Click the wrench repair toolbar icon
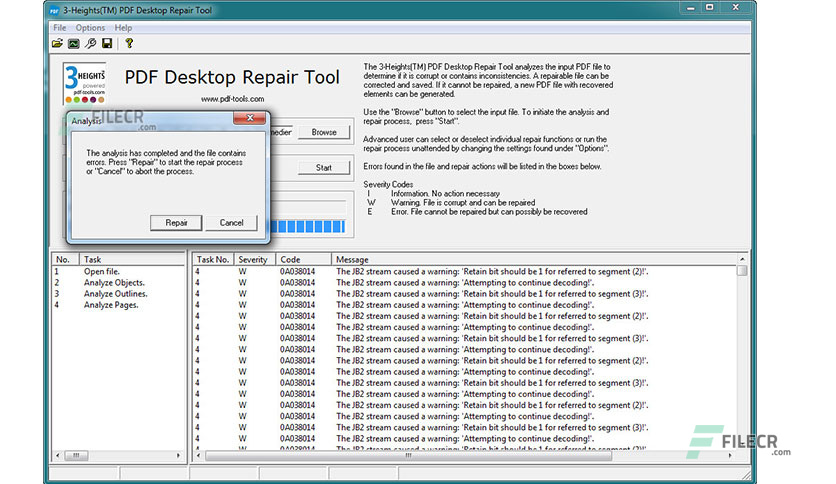This screenshot has height=484, width=836. [91, 43]
